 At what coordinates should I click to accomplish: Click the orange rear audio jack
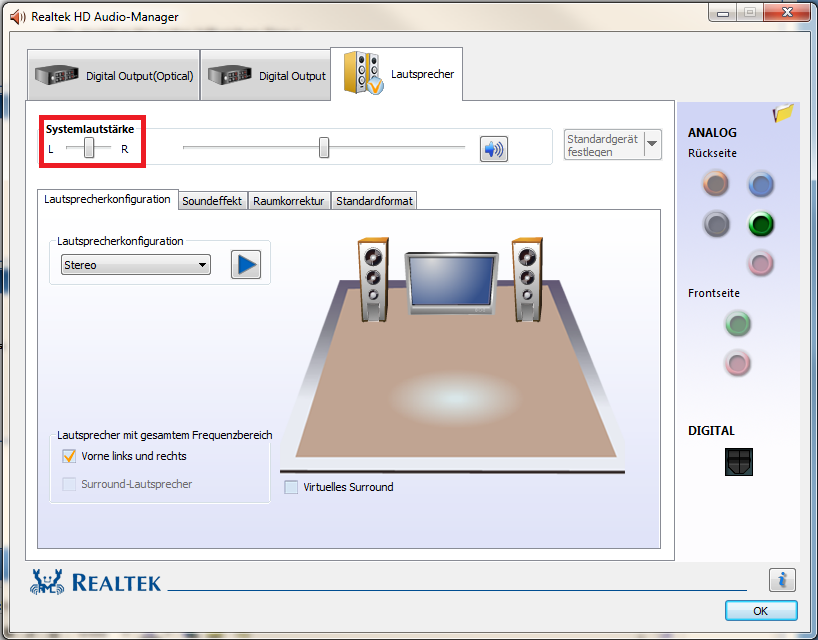coord(715,184)
